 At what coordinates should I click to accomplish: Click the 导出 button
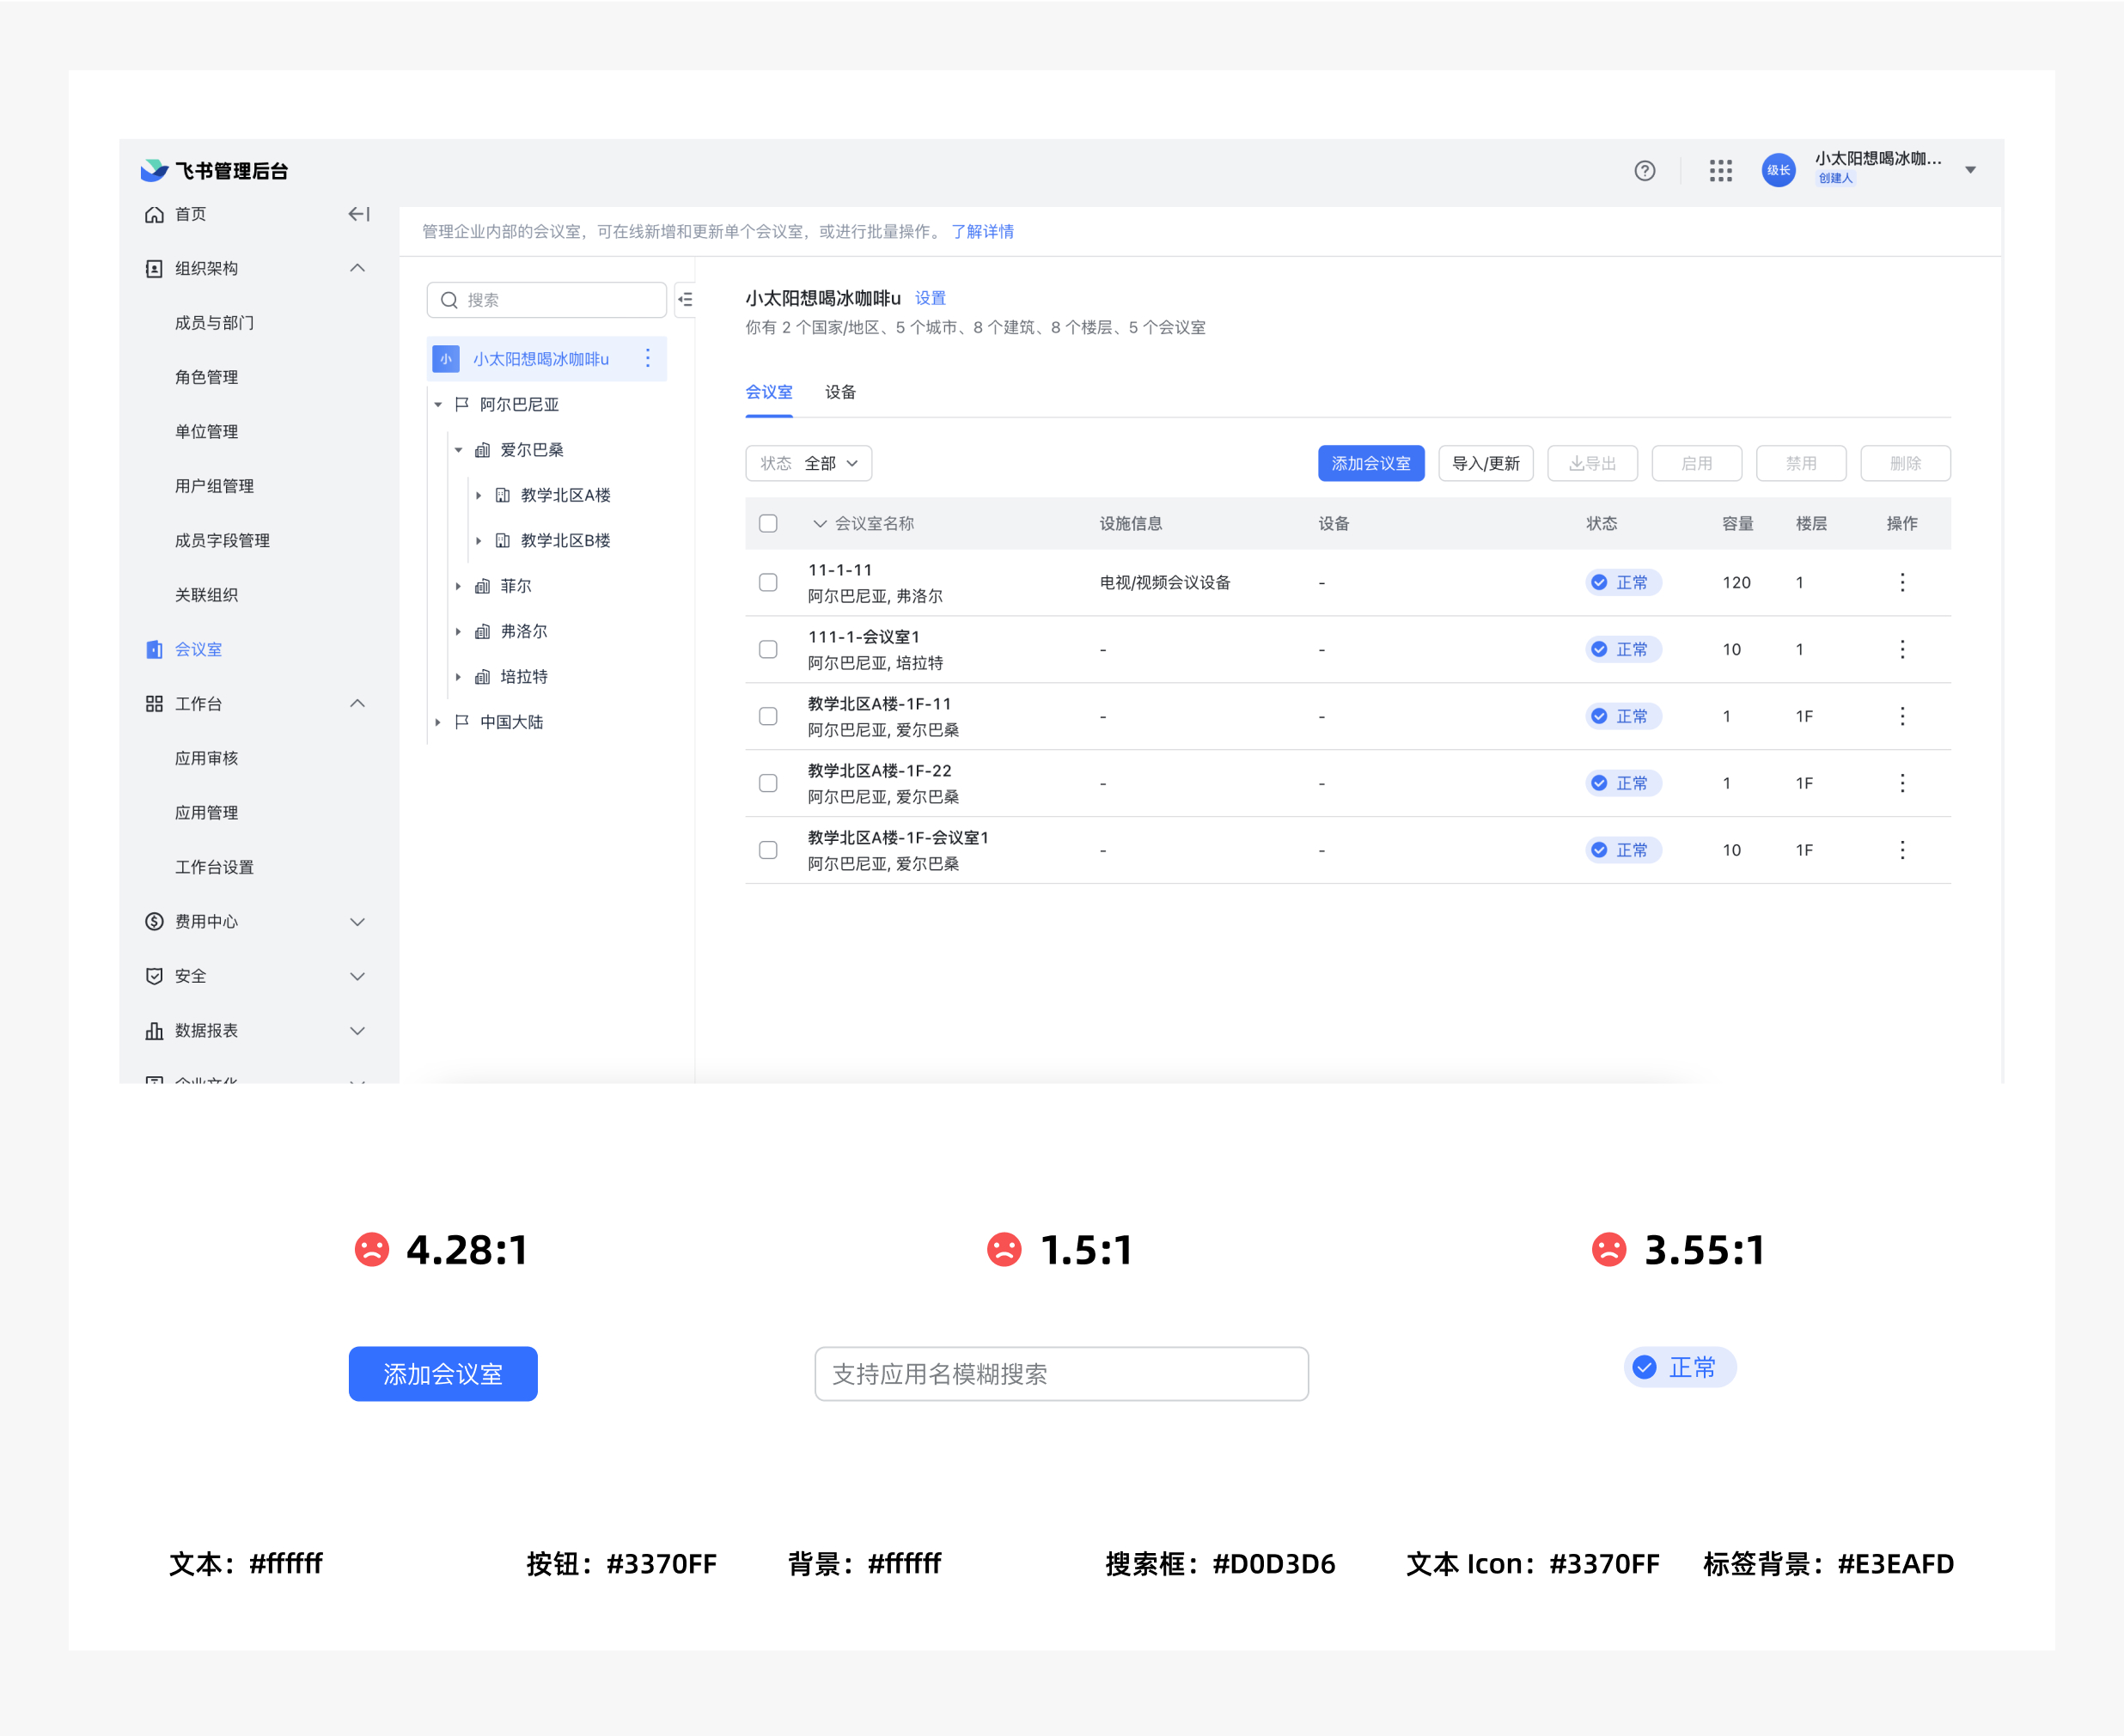tap(1592, 463)
